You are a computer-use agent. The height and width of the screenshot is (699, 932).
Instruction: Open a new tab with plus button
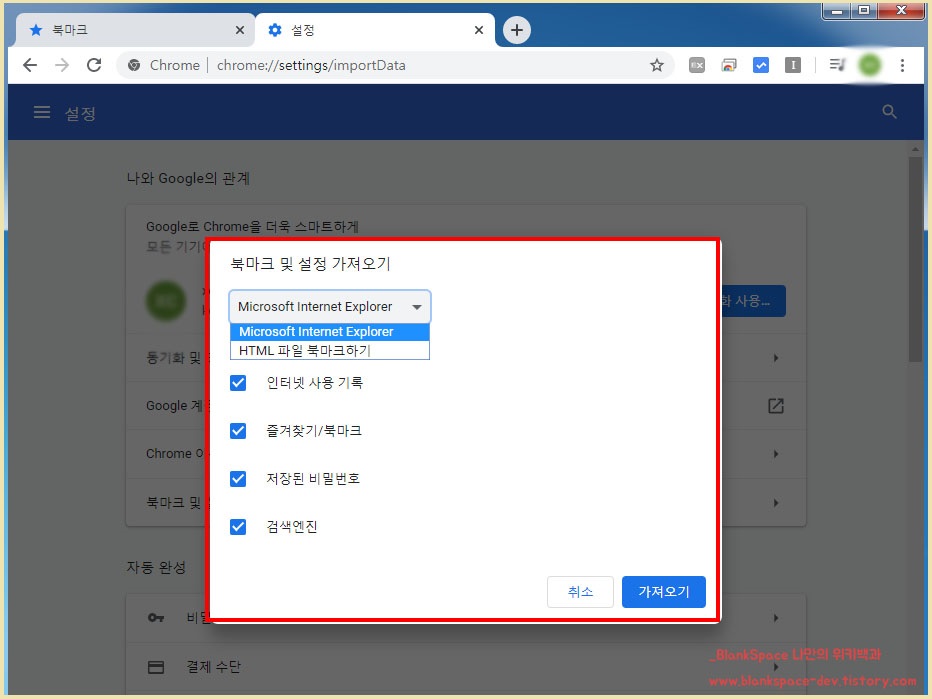click(517, 30)
